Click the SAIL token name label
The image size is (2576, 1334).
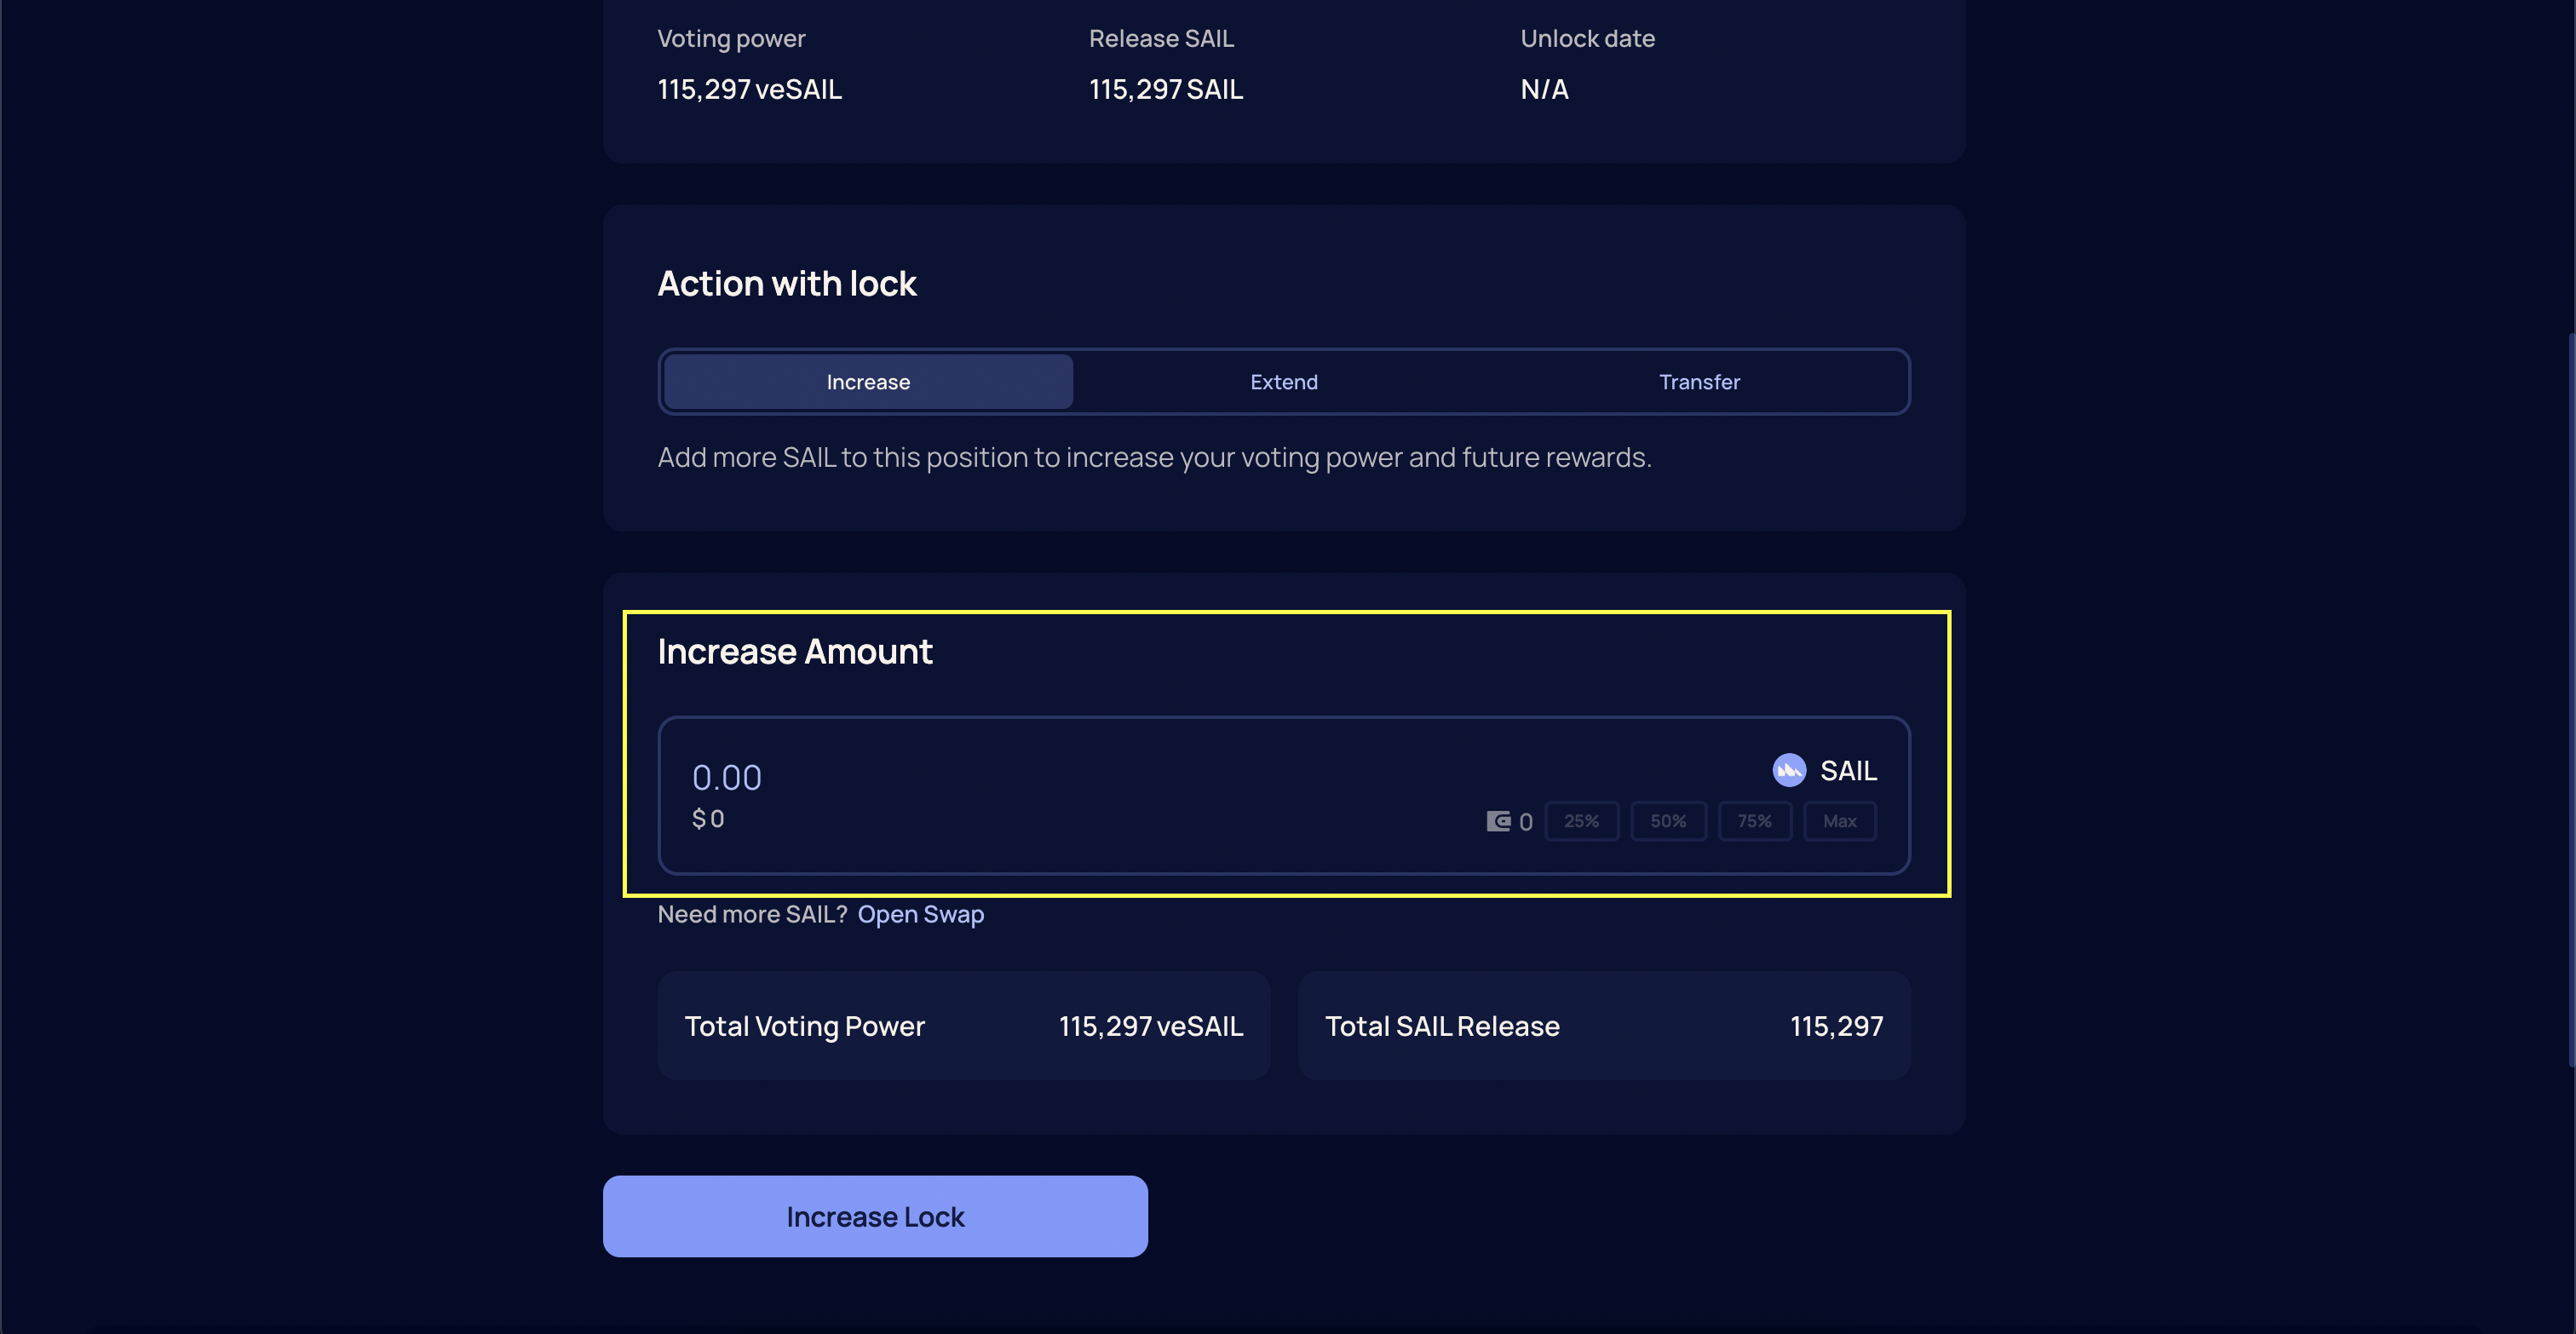(x=1848, y=770)
